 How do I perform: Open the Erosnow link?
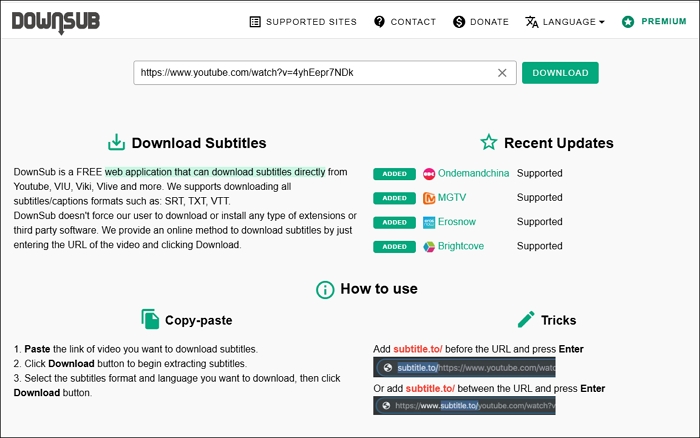pyautogui.click(x=457, y=221)
